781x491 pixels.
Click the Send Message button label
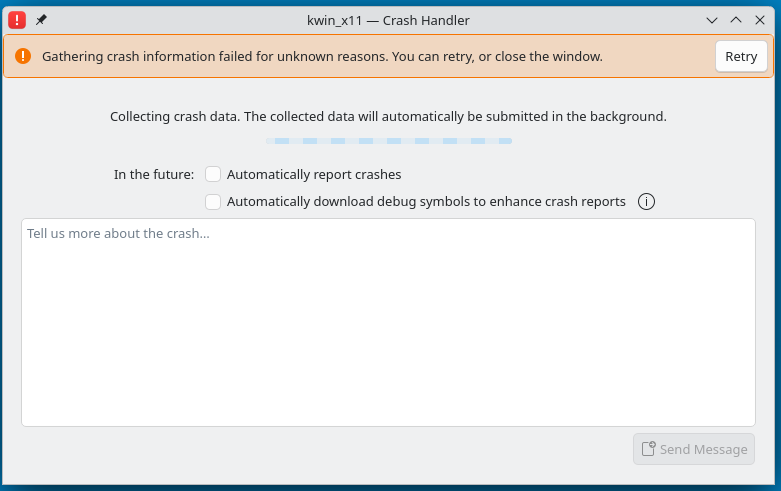703,449
